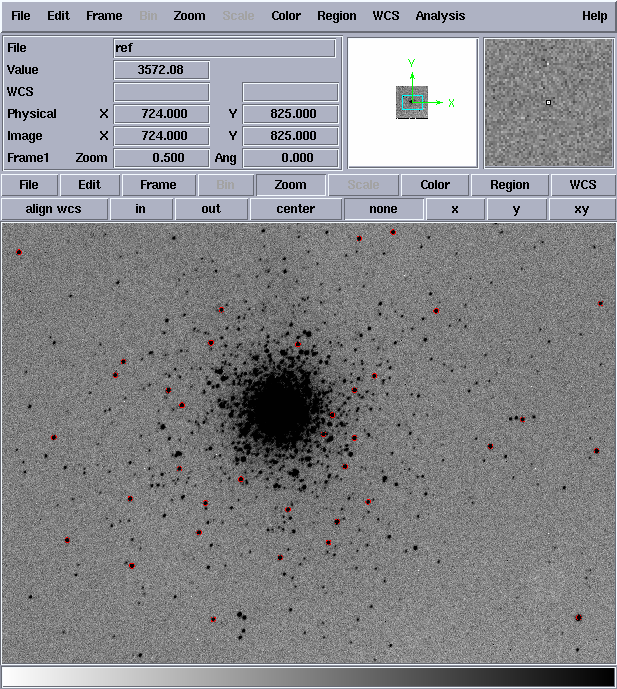Click the magnifier preview panel
617x689 pixels.
click(x=548, y=103)
